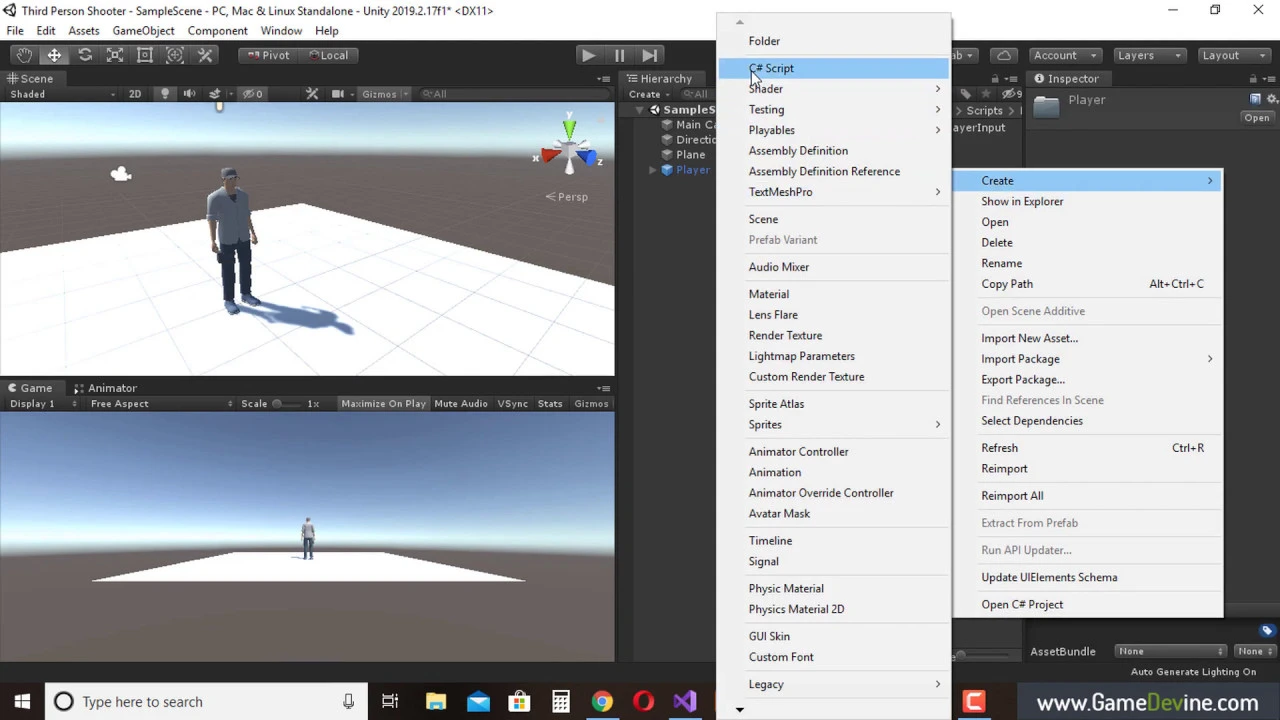Click the Pause button in the toolbar
Image resolution: width=1280 pixels, height=720 pixels.
point(619,55)
